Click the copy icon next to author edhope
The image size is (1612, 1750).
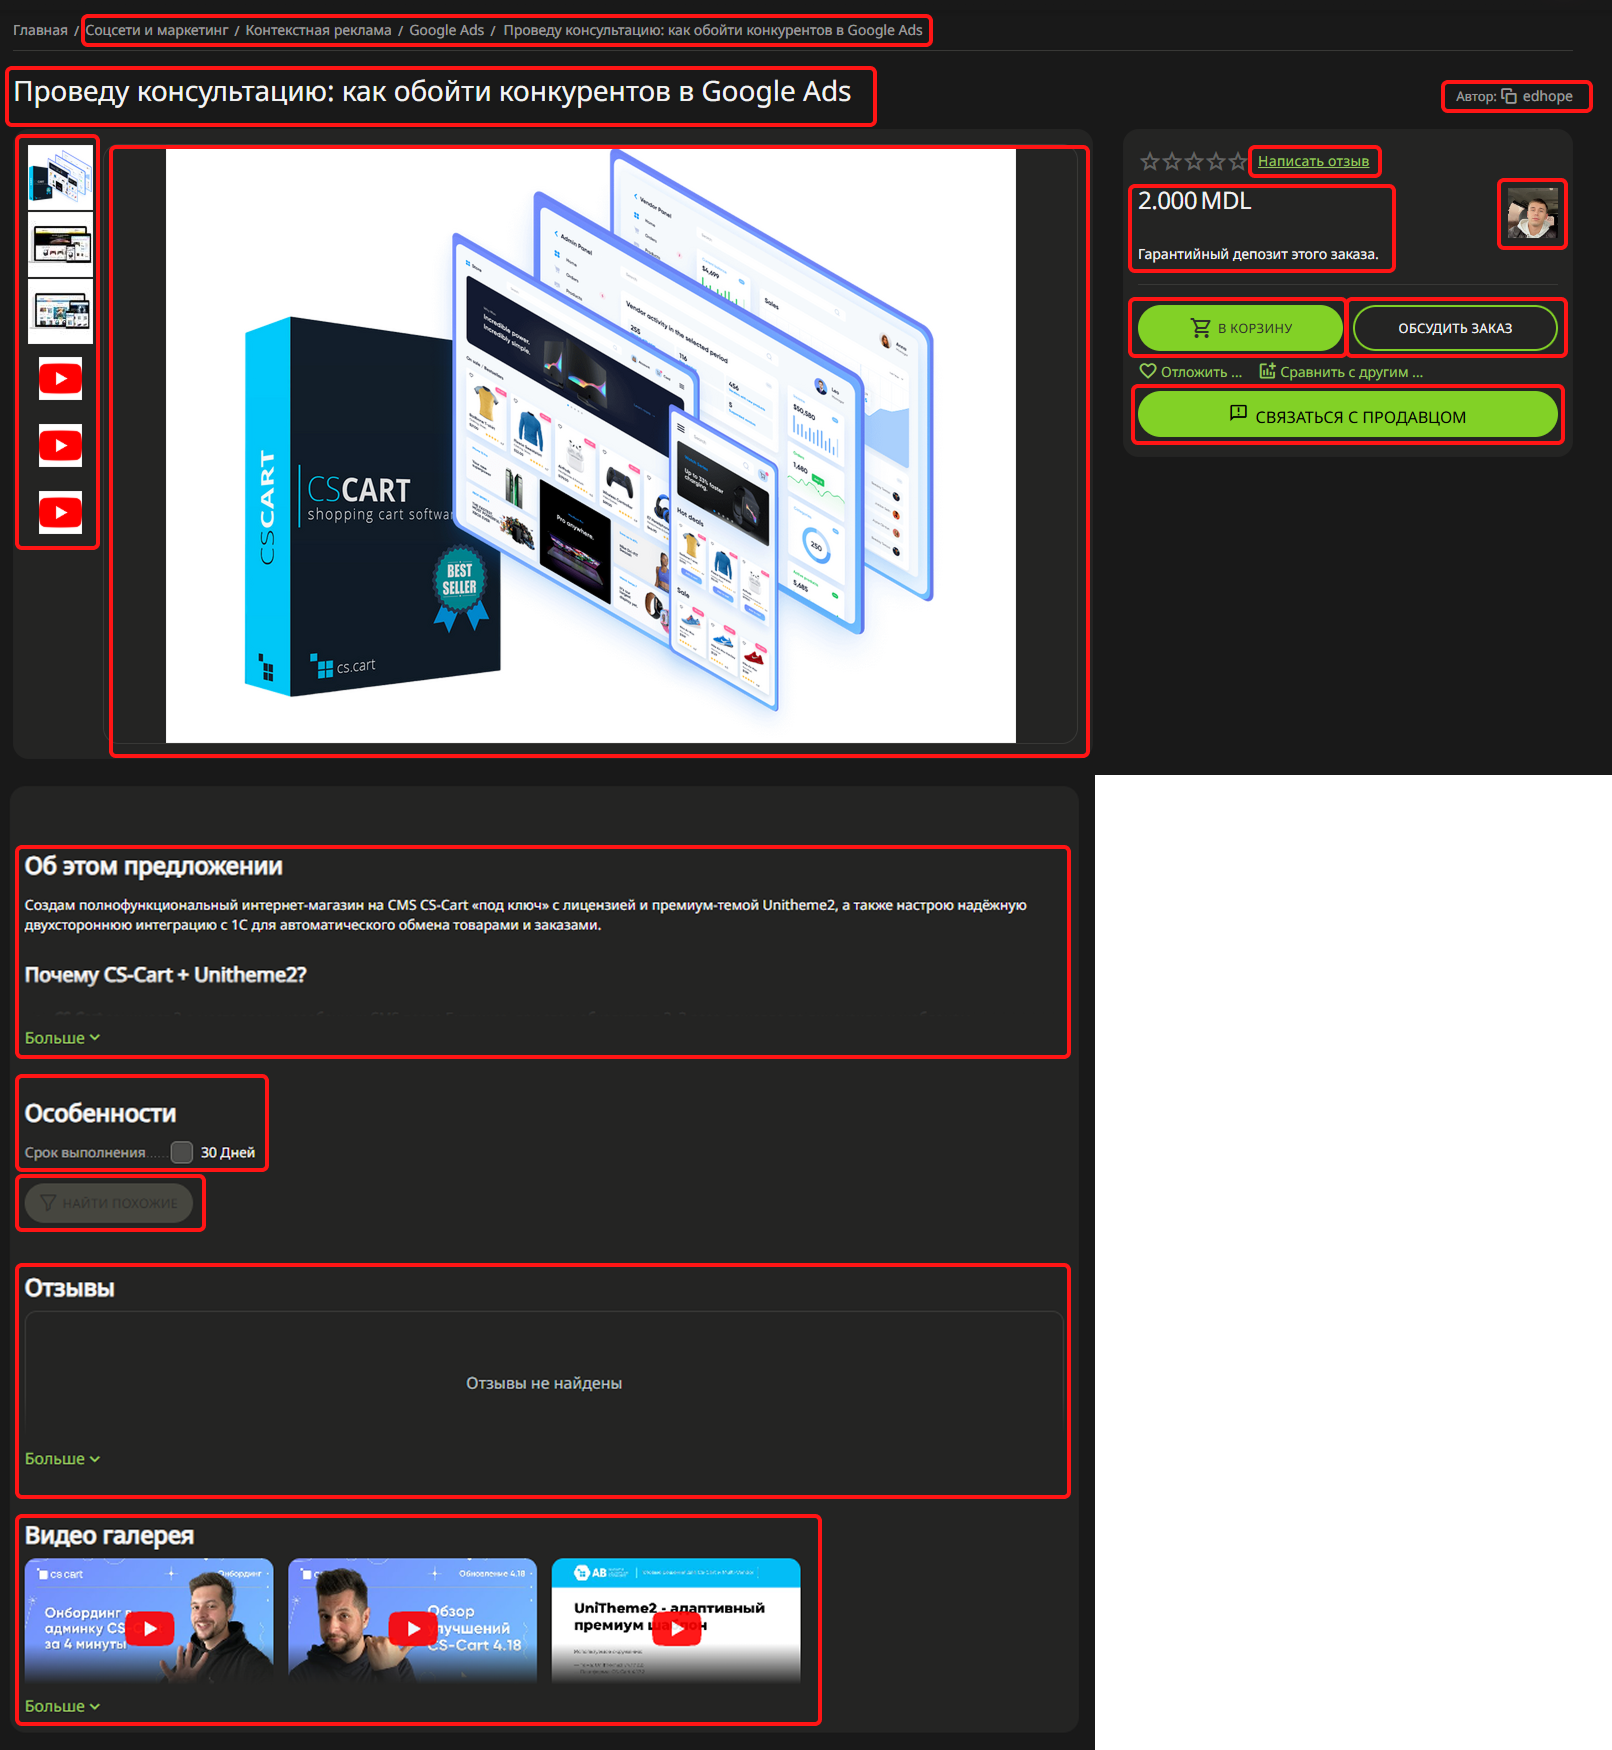point(1509,97)
